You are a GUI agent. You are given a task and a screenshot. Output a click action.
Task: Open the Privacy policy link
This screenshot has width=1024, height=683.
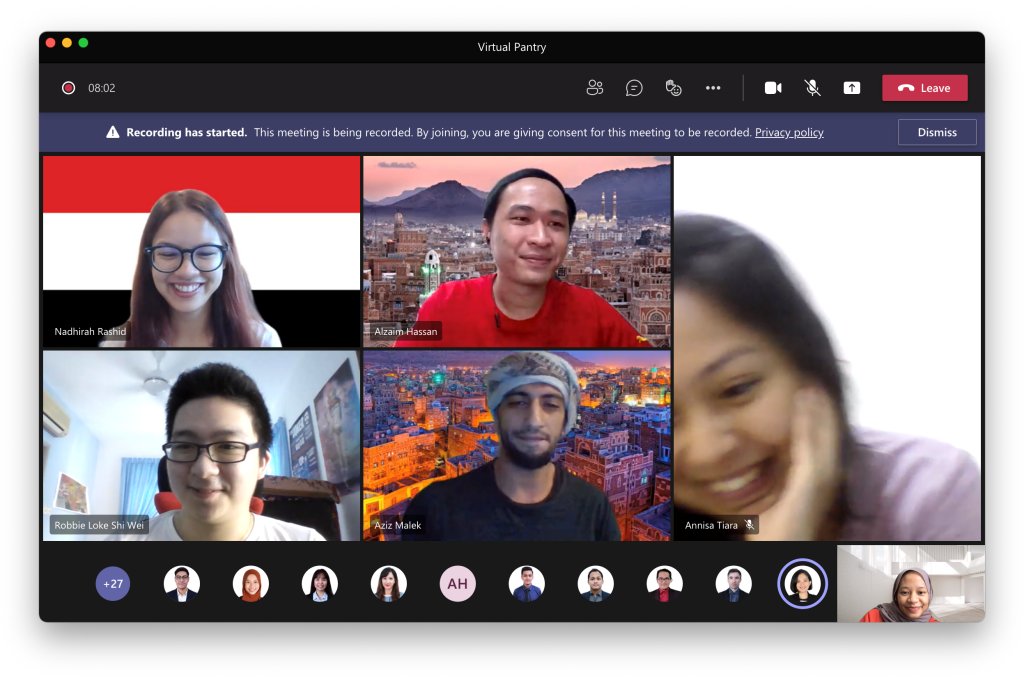(789, 132)
